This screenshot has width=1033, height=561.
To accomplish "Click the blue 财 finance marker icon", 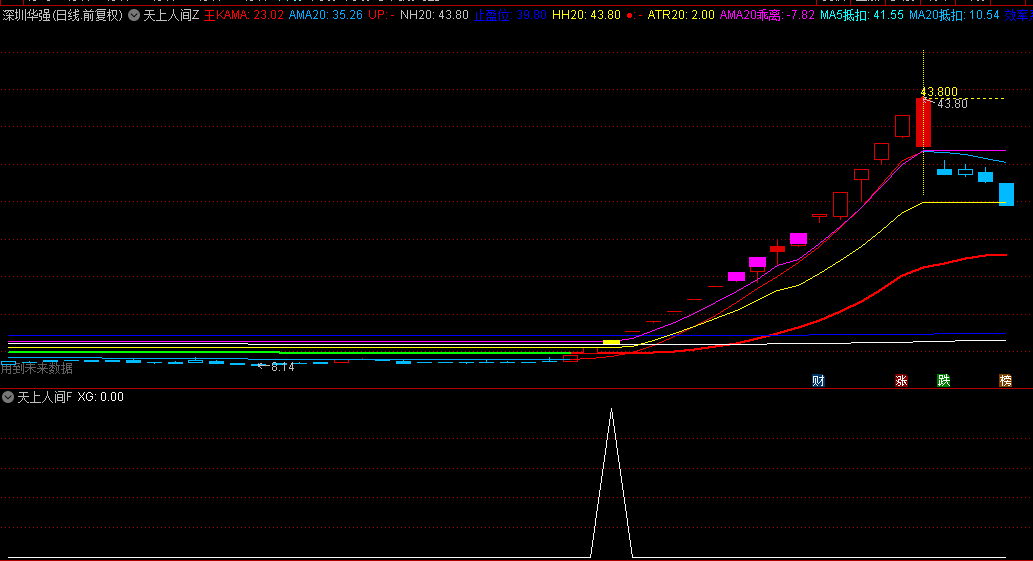I will click(x=818, y=380).
